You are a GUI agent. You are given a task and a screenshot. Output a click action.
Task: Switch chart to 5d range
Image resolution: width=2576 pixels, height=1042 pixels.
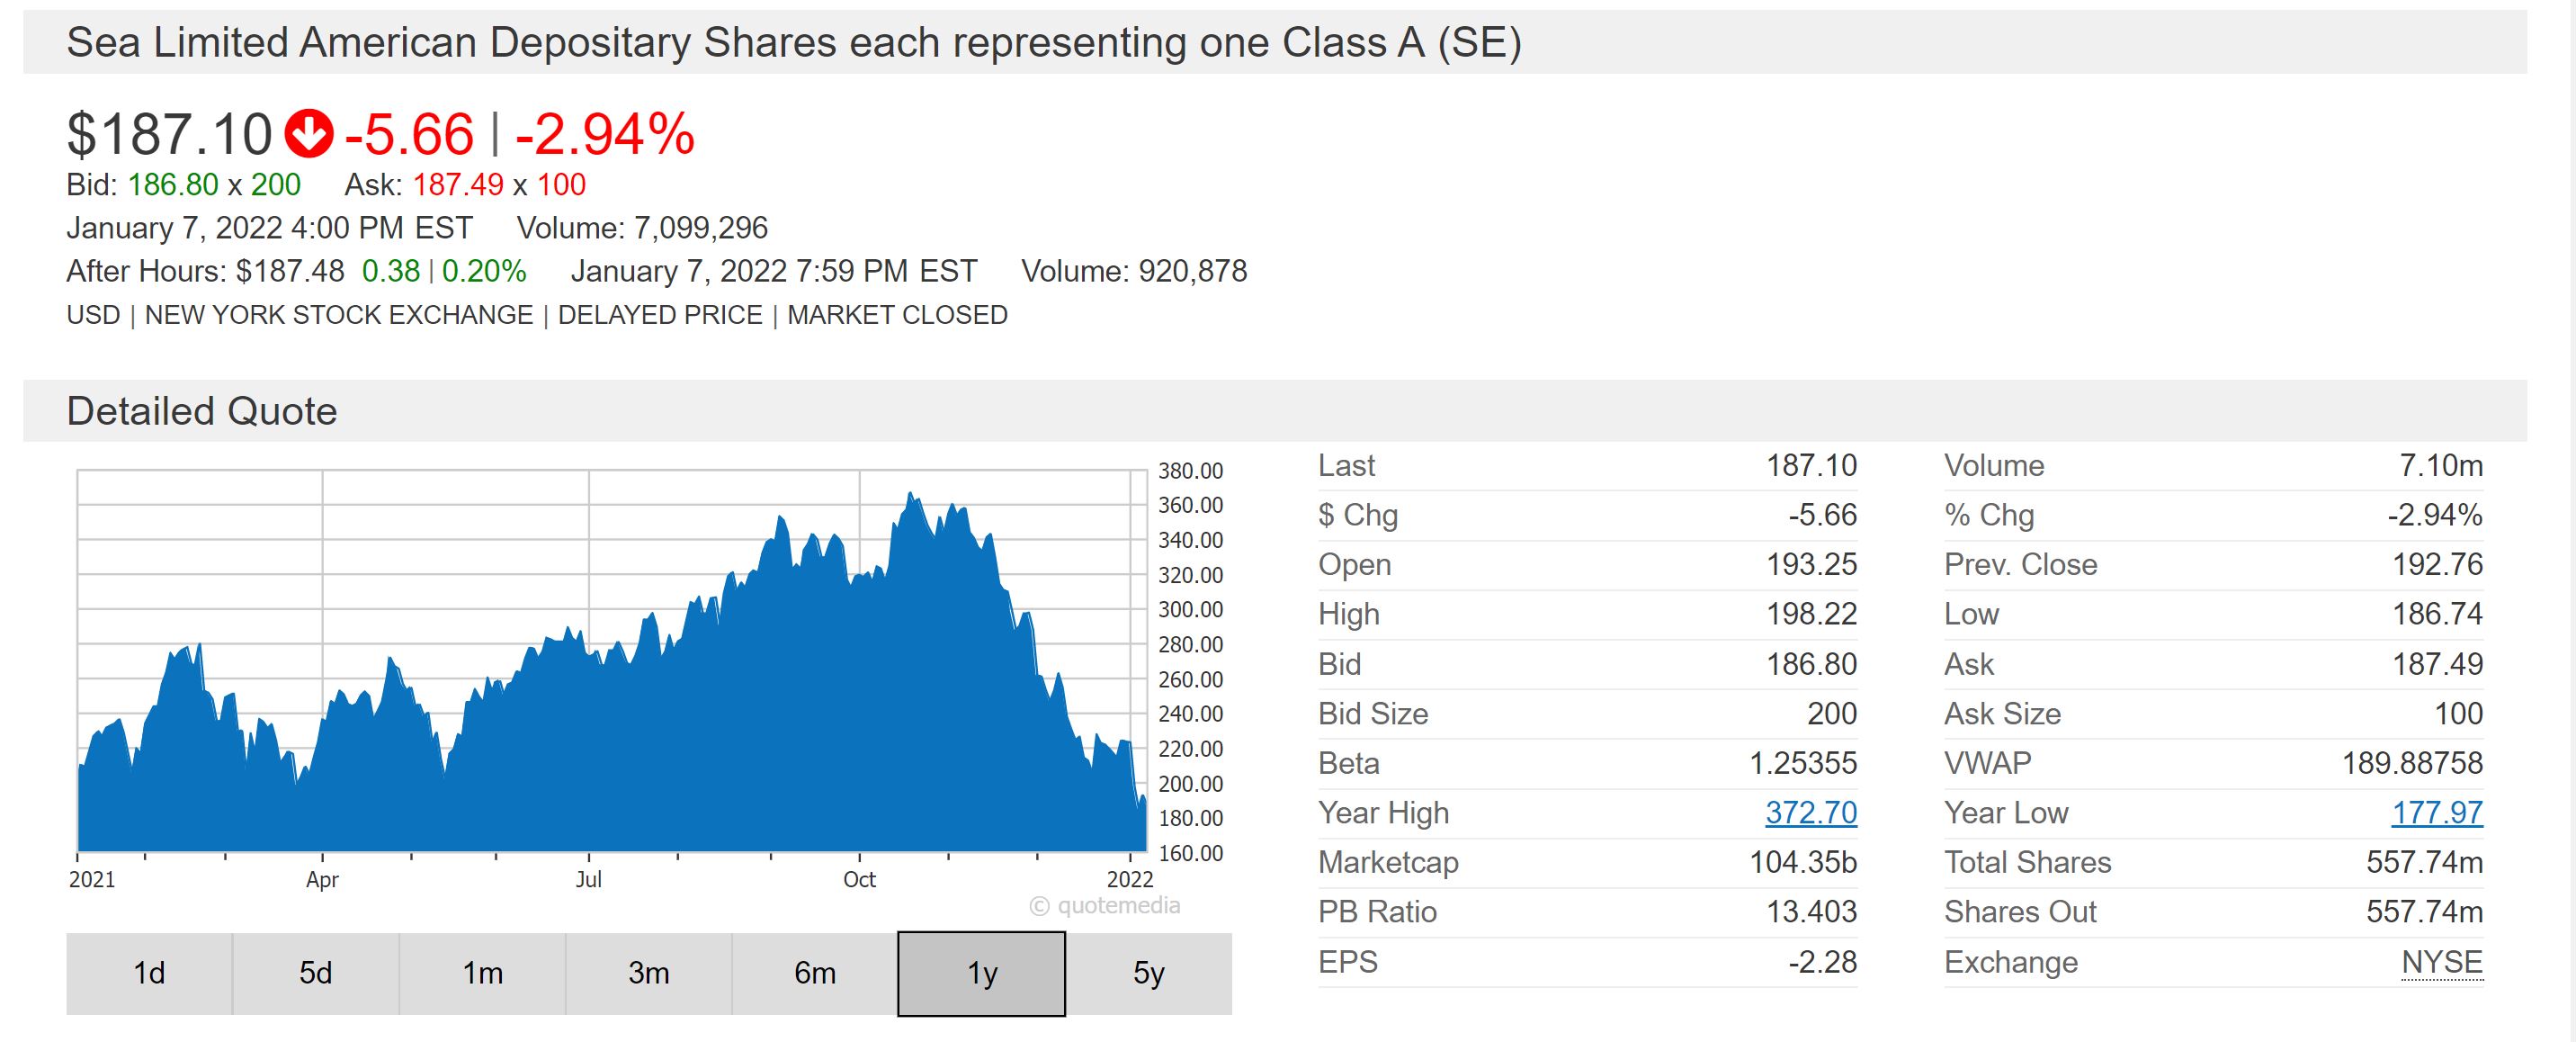click(x=316, y=973)
